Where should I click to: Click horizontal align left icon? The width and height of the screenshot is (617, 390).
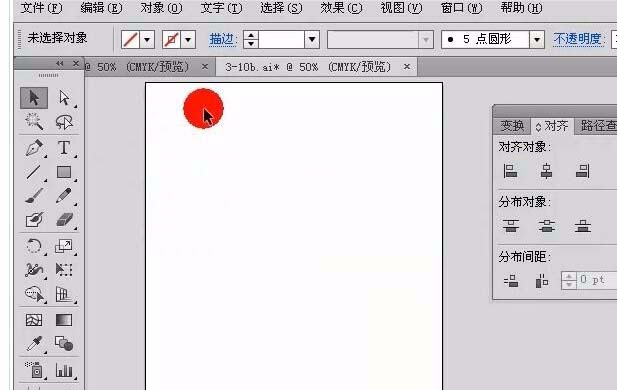pyautogui.click(x=510, y=171)
